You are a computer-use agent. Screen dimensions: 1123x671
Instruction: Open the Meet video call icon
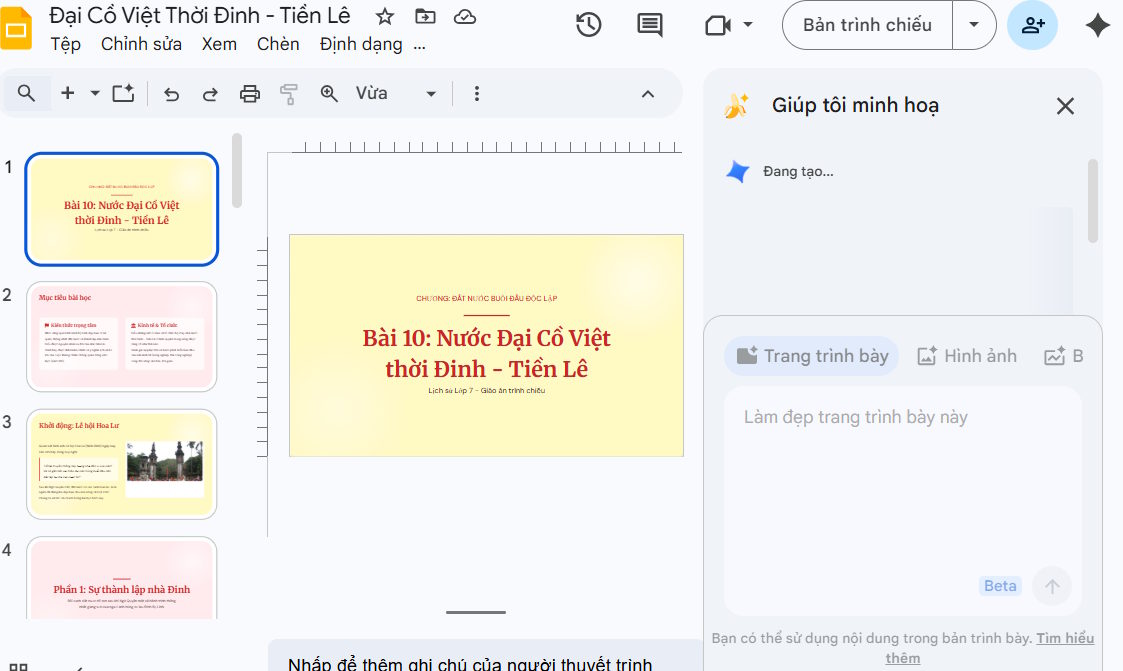(x=718, y=25)
